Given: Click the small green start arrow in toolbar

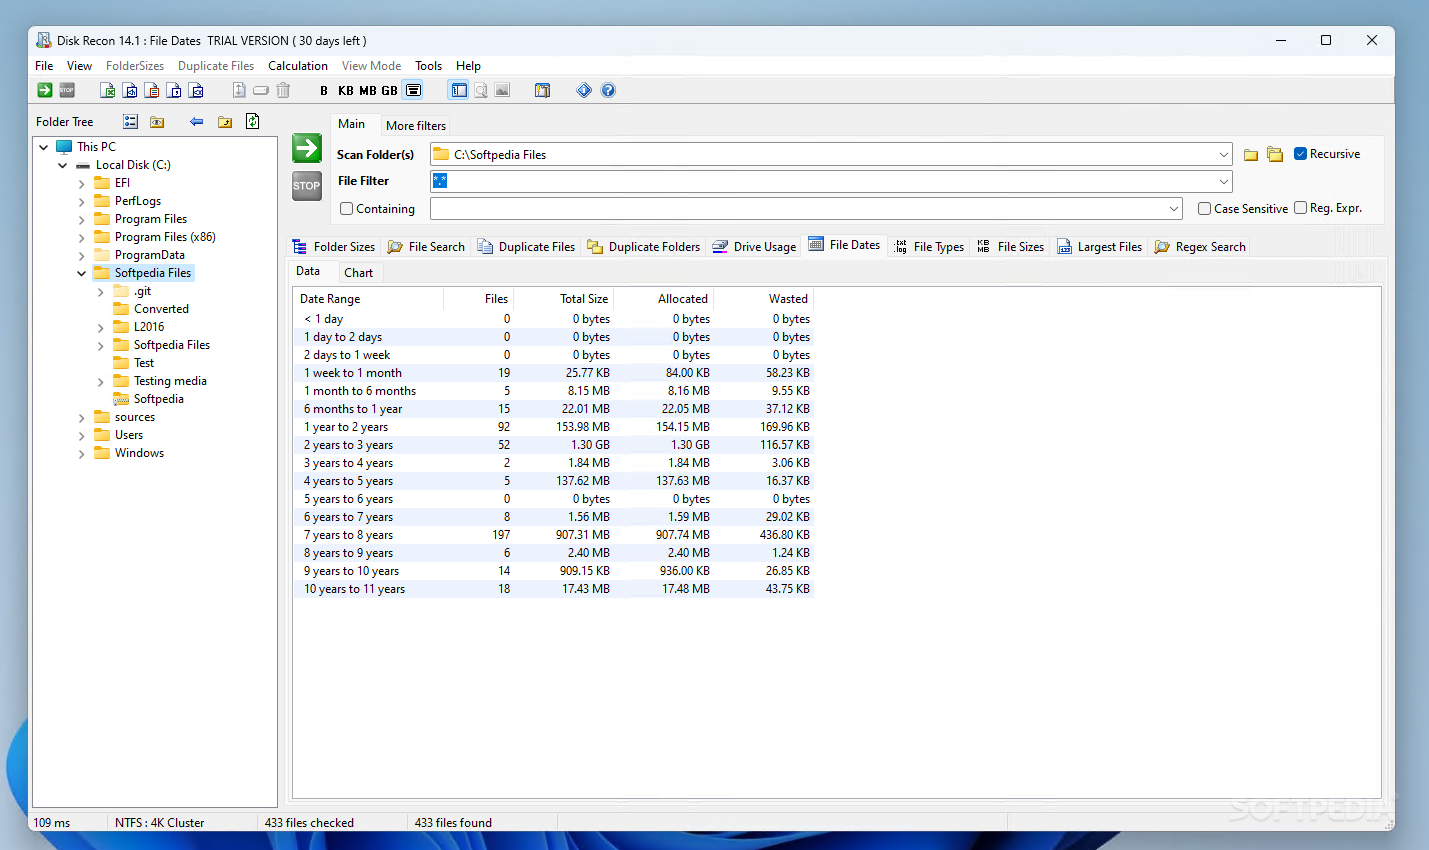Looking at the screenshot, I should click(45, 90).
